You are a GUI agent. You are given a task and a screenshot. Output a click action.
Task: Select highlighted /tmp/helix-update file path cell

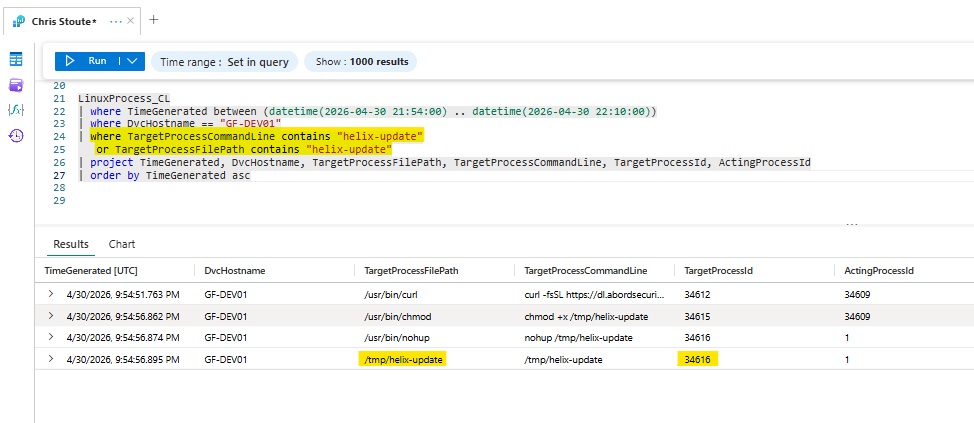403,360
